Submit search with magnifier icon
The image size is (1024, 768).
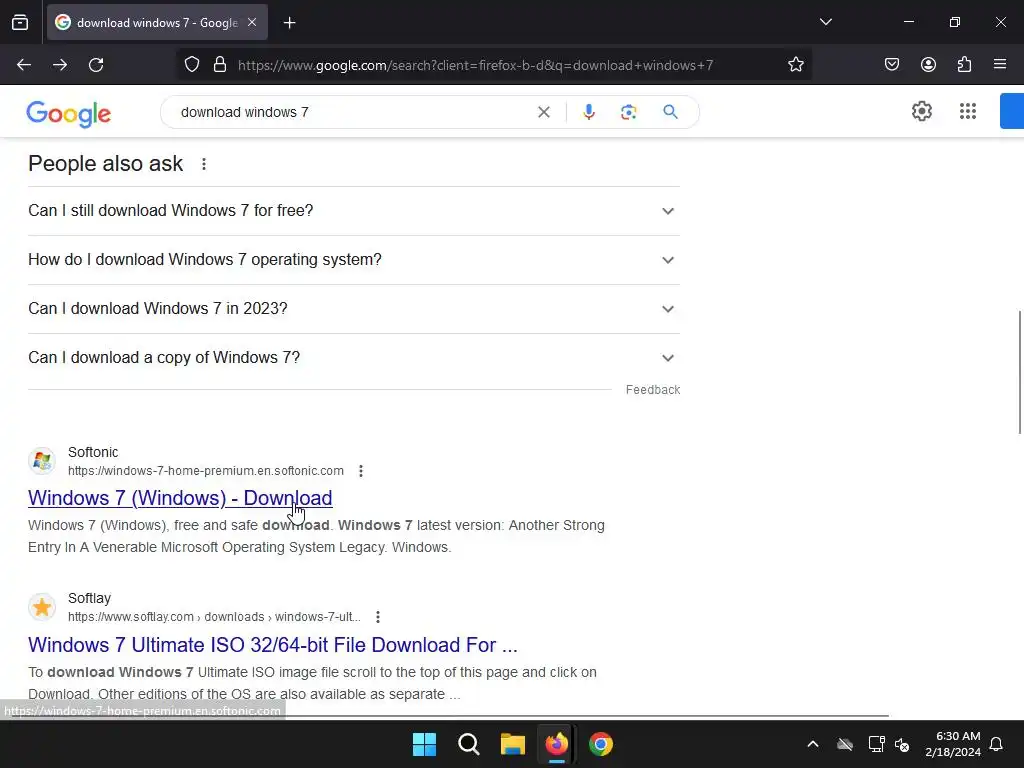coord(670,112)
